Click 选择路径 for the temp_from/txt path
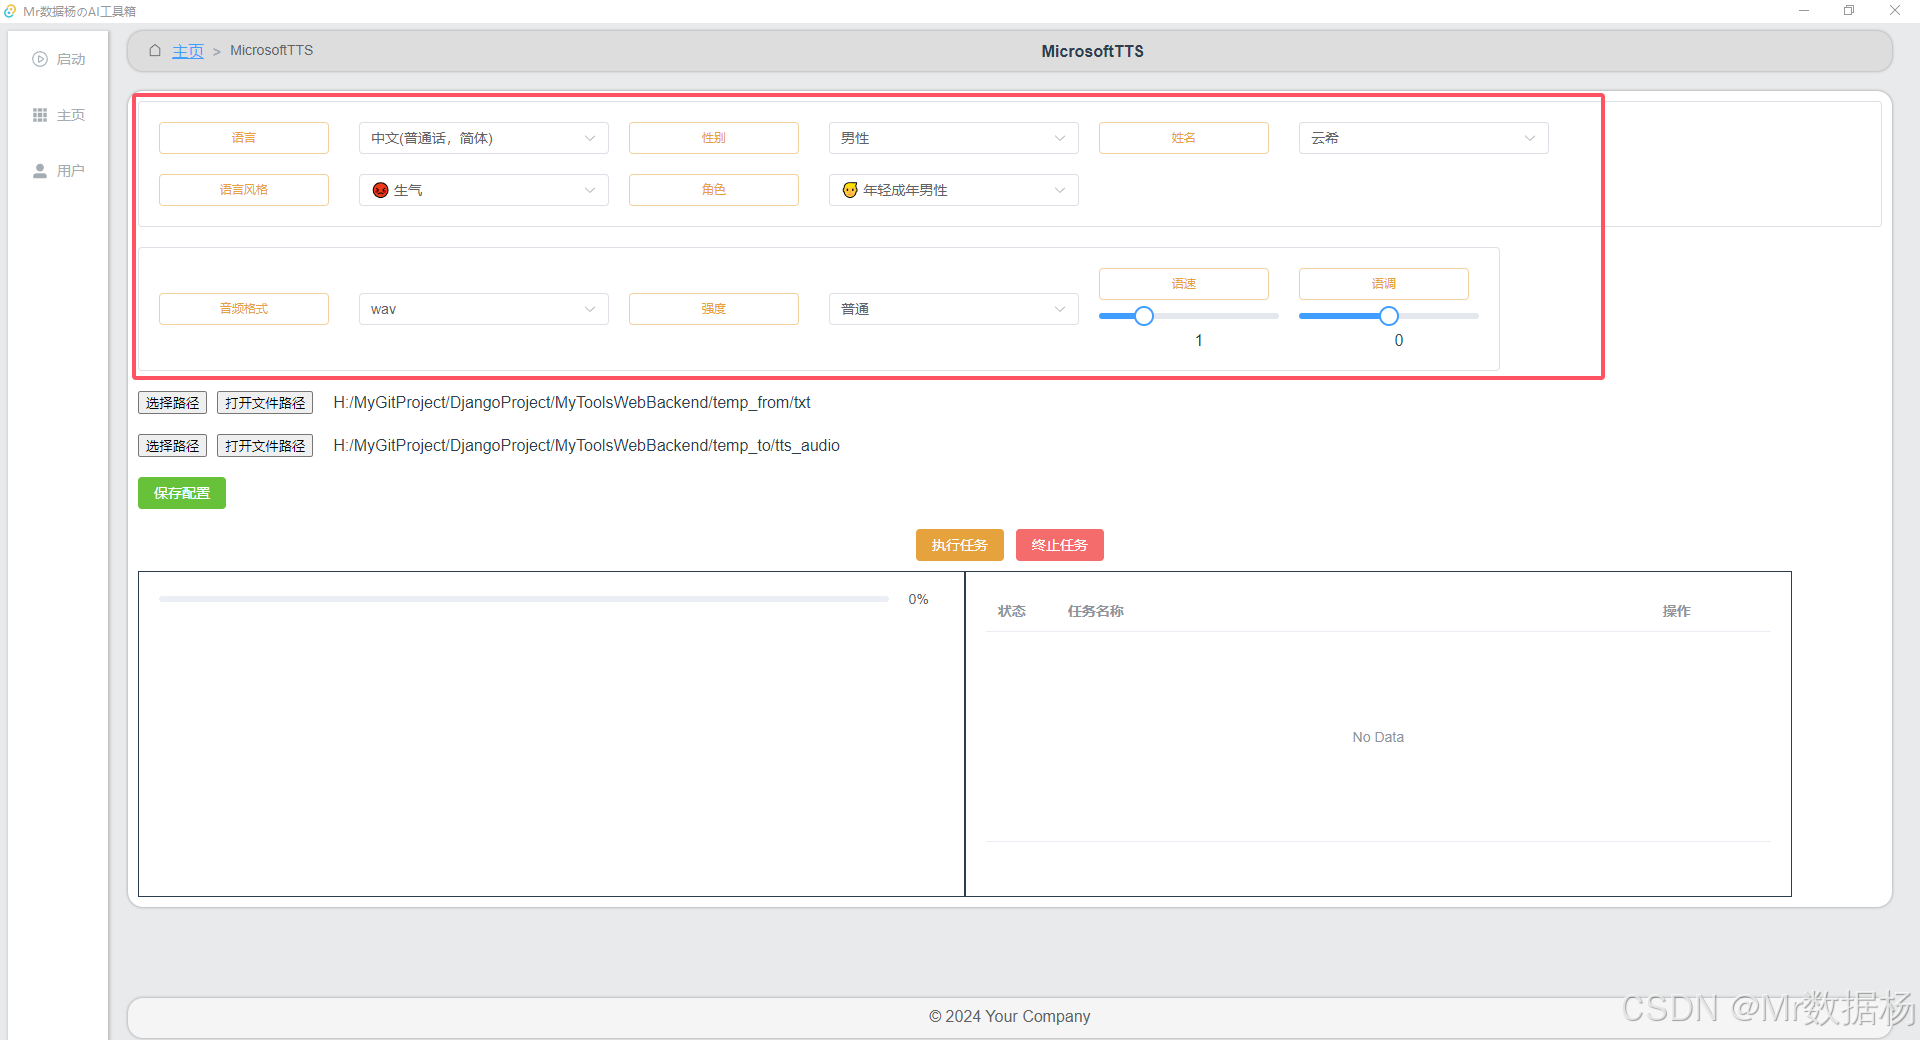Viewport: 1920px width, 1040px height. (x=172, y=403)
